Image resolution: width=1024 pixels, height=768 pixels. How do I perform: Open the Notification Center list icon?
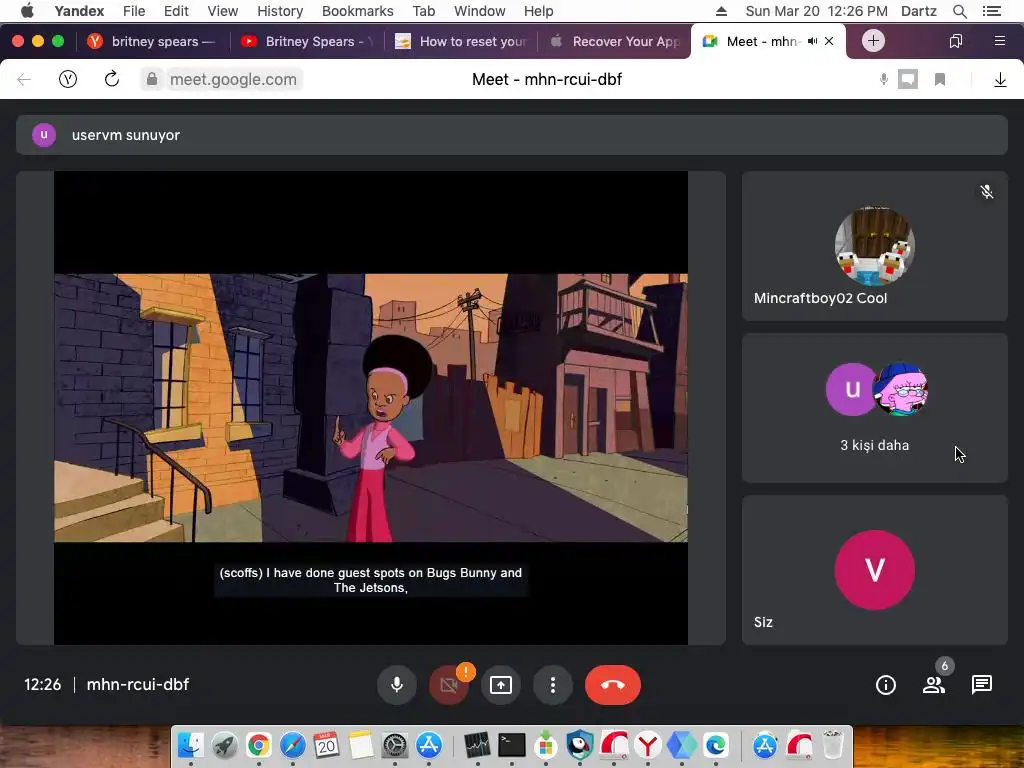click(x=992, y=11)
